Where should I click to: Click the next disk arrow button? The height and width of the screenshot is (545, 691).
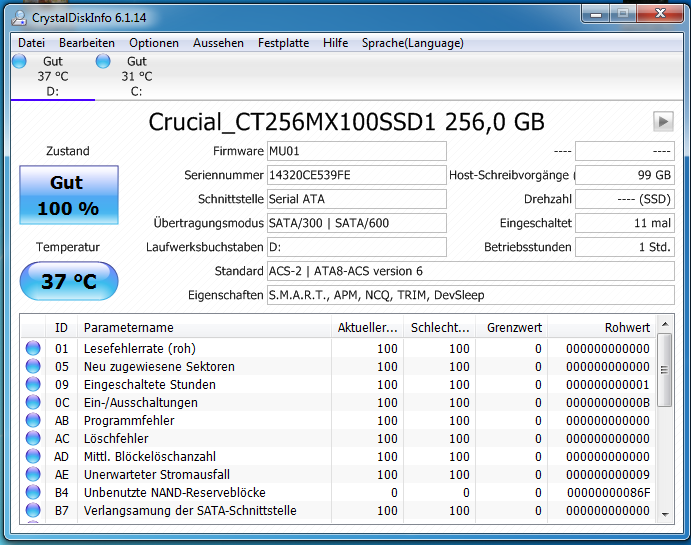click(x=663, y=121)
